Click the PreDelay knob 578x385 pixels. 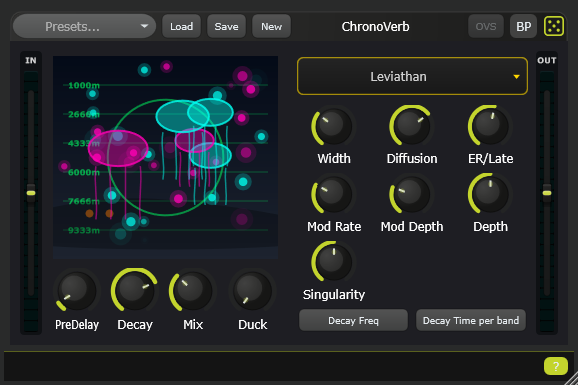point(77,291)
